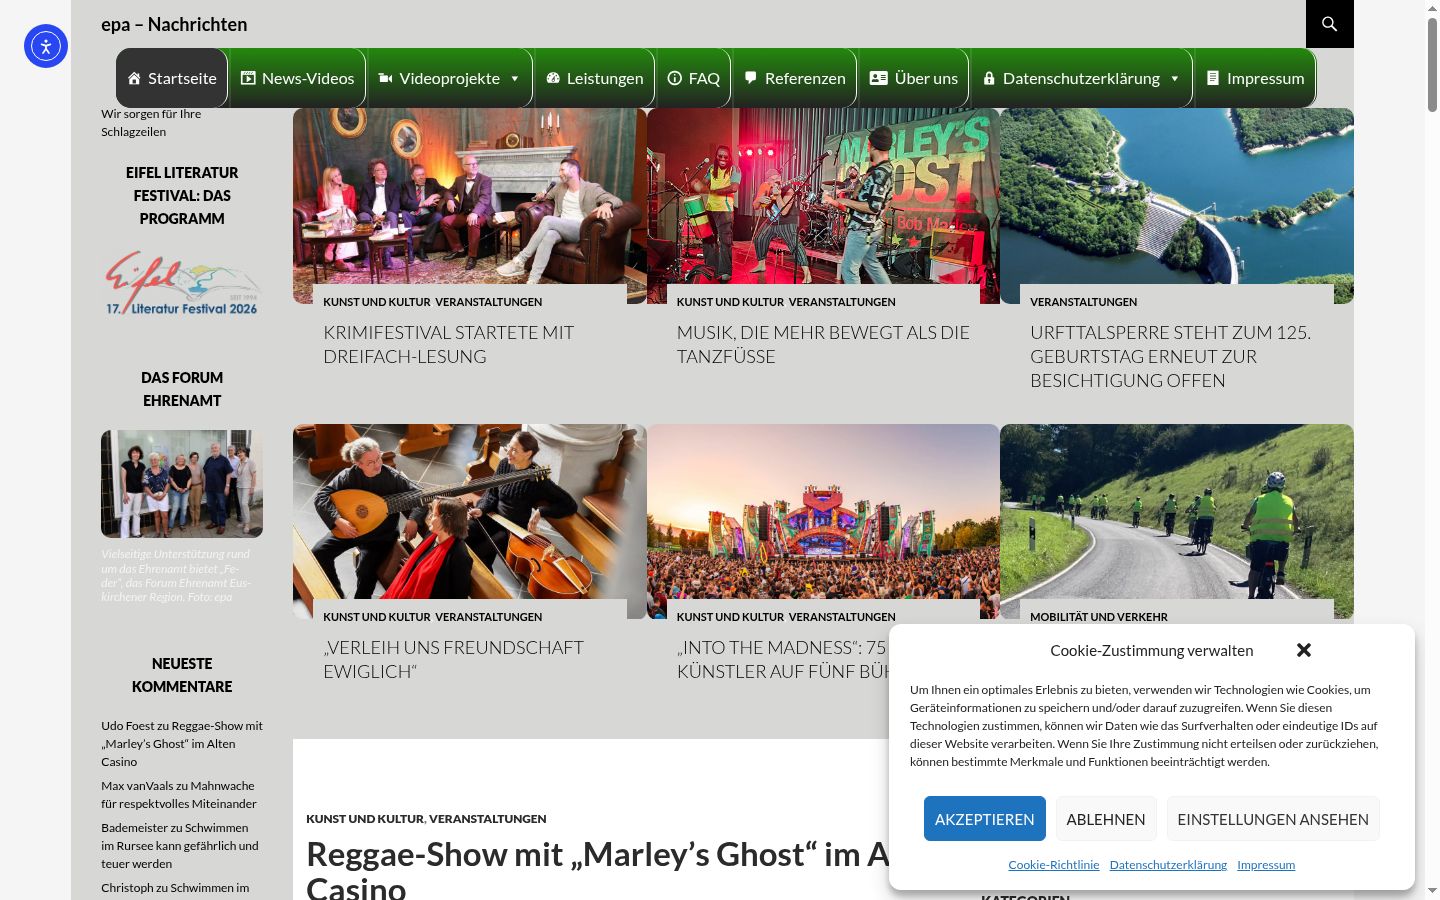Read article Krimifestival startete mit Dreifach-Lesung
The width and height of the screenshot is (1440, 900).
tap(448, 344)
